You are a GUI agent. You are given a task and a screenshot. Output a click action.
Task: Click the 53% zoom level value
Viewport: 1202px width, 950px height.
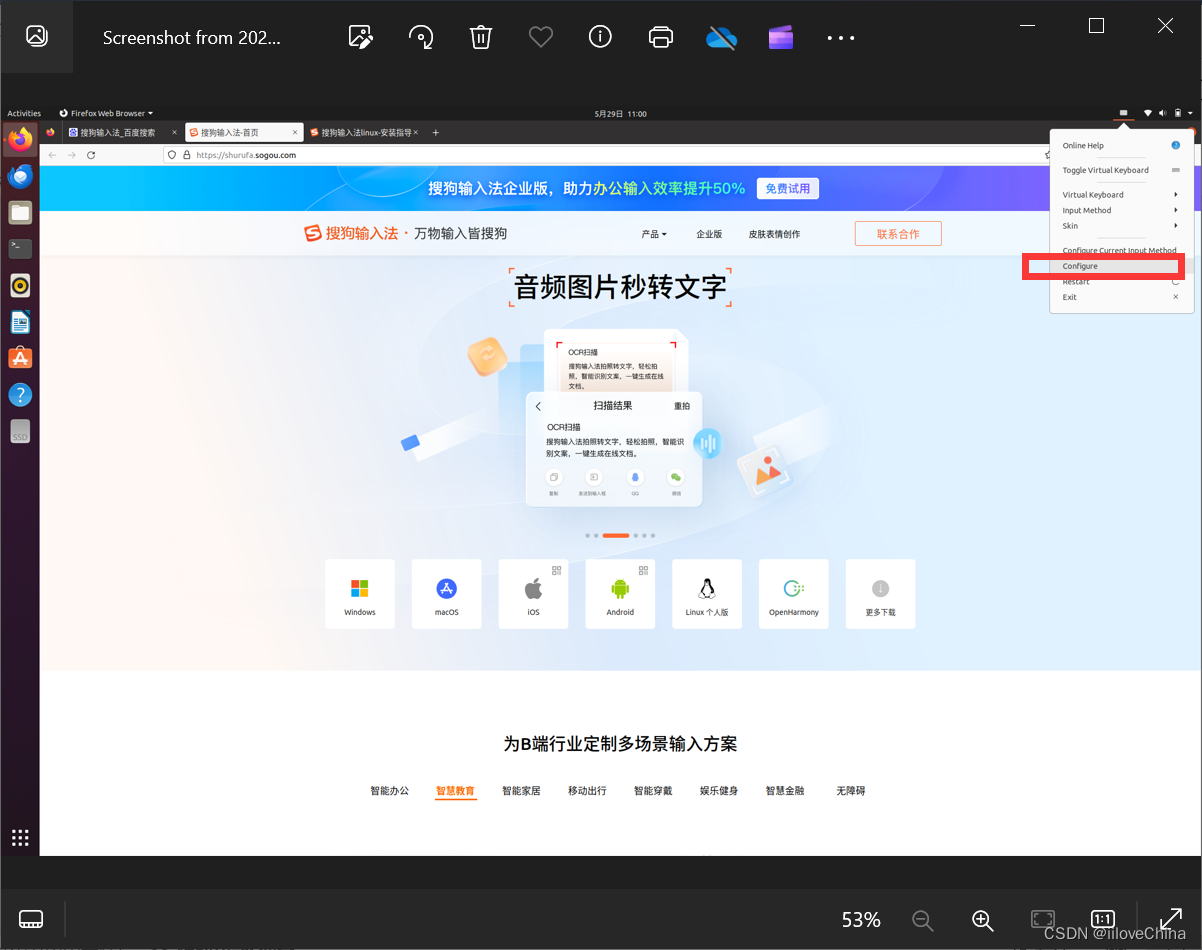pyautogui.click(x=861, y=919)
